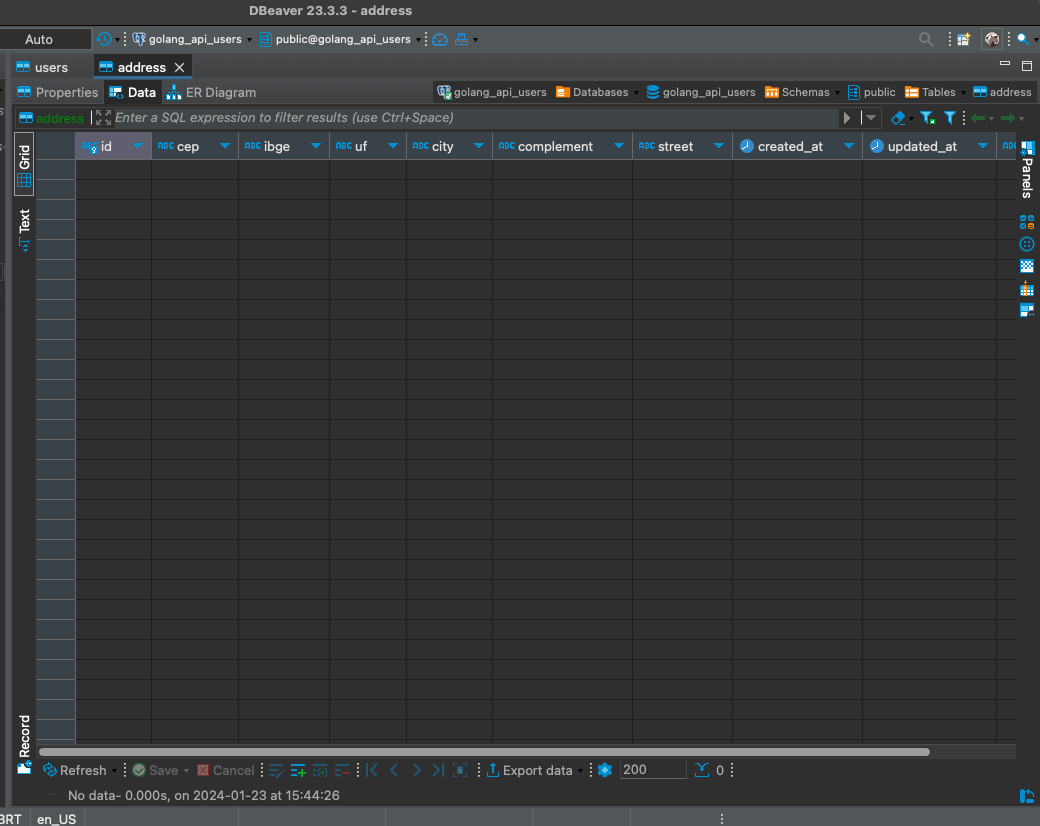Switch to the Text view mode
Viewport: 1040px width, 826px height.
(25, 230)
